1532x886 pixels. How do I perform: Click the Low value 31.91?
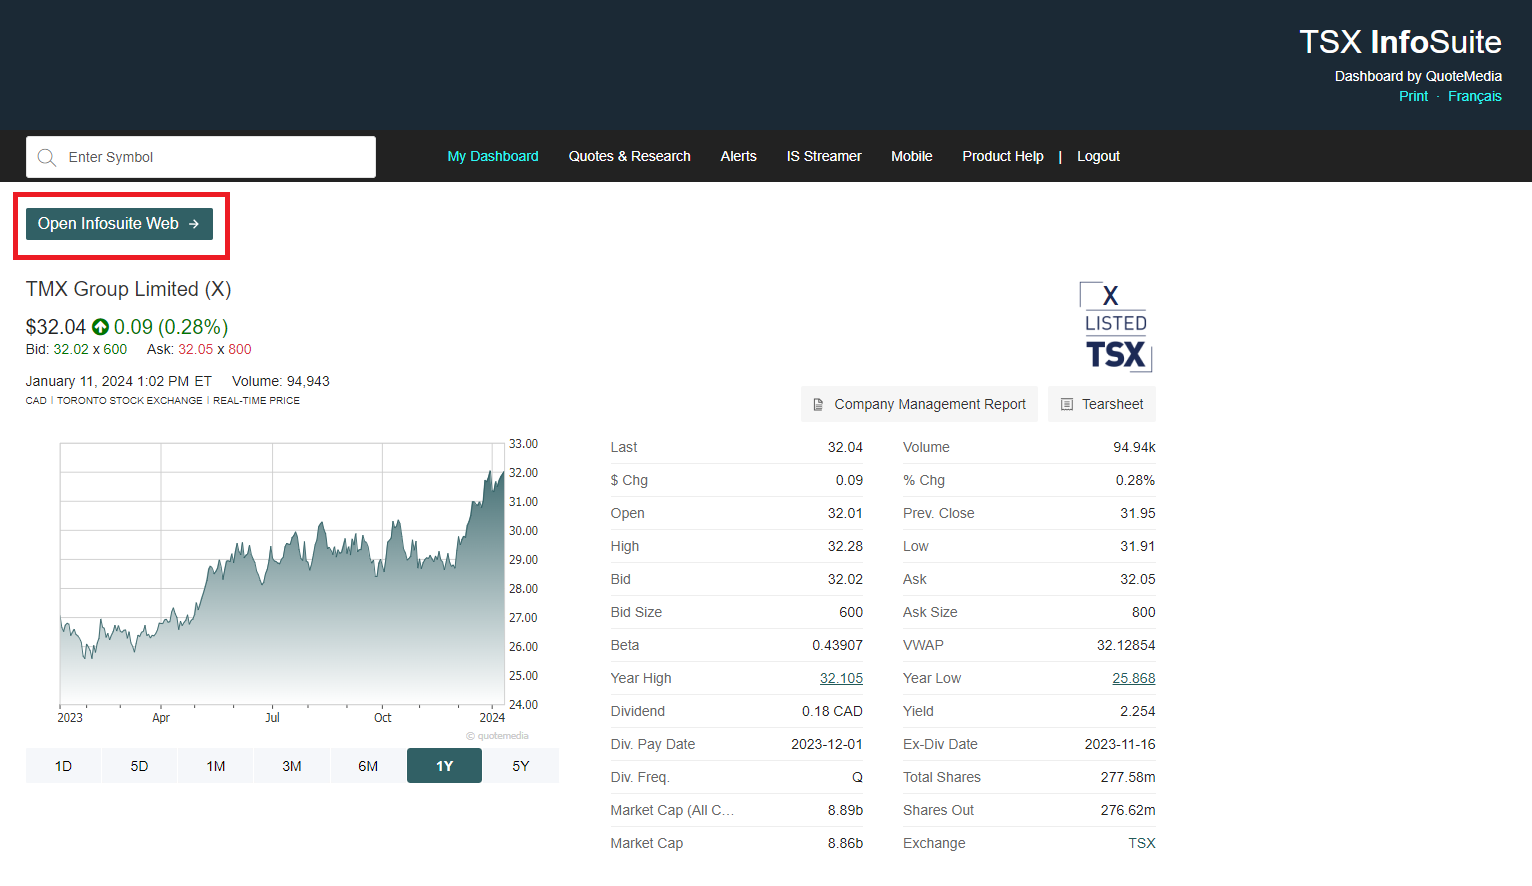click(x=1138, y=546)
